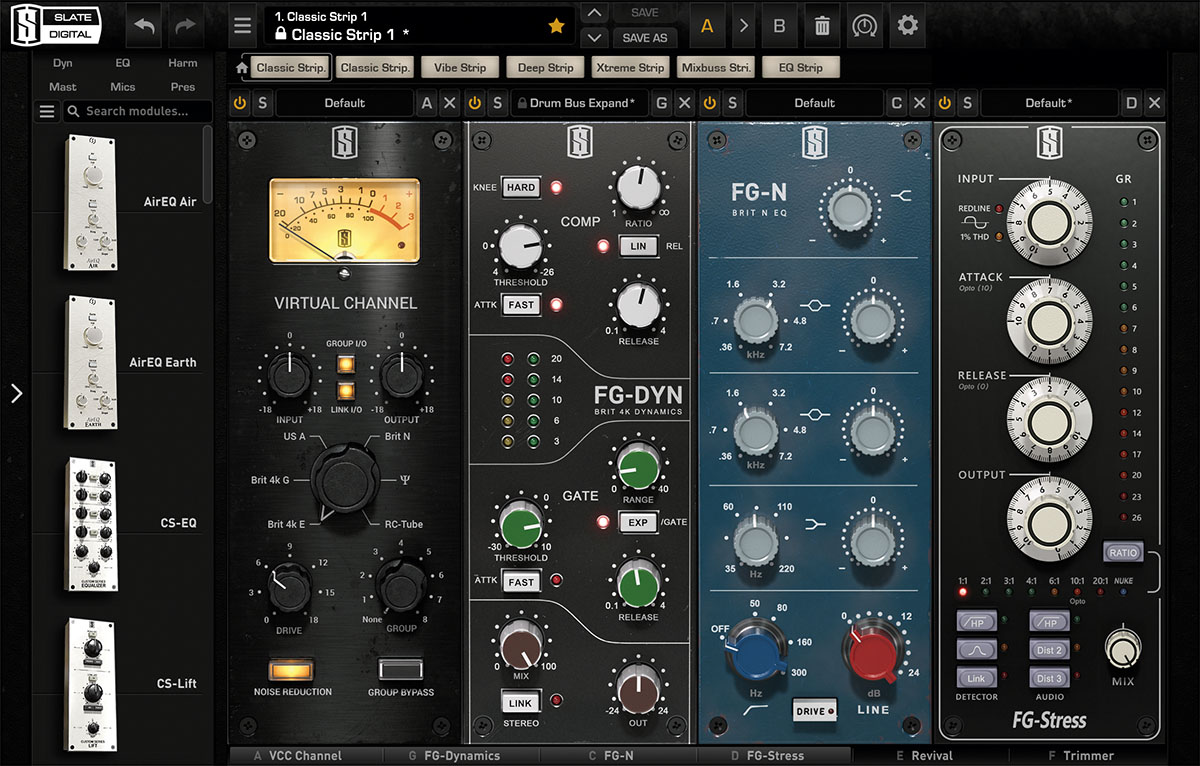The width and height of the screenshot is (1200, 766).
Task: Solo the VCC module A
Action: pyautogui.click(x=262, y=103)
